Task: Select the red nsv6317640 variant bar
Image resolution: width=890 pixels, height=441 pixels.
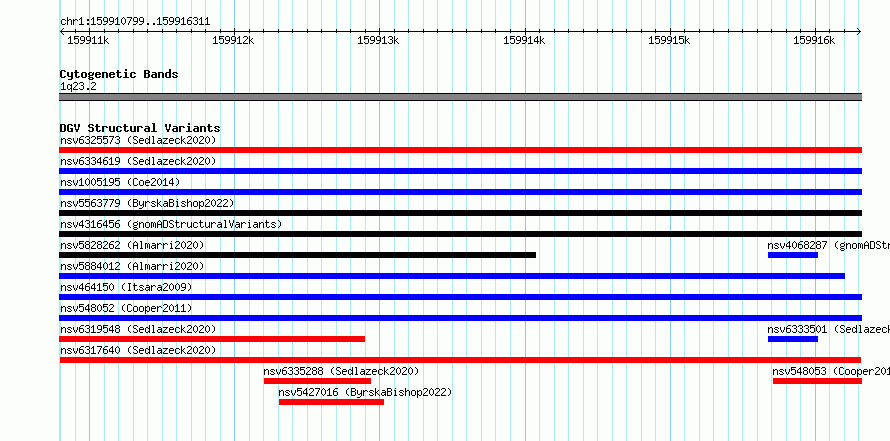Action: (x=460, y=360)
